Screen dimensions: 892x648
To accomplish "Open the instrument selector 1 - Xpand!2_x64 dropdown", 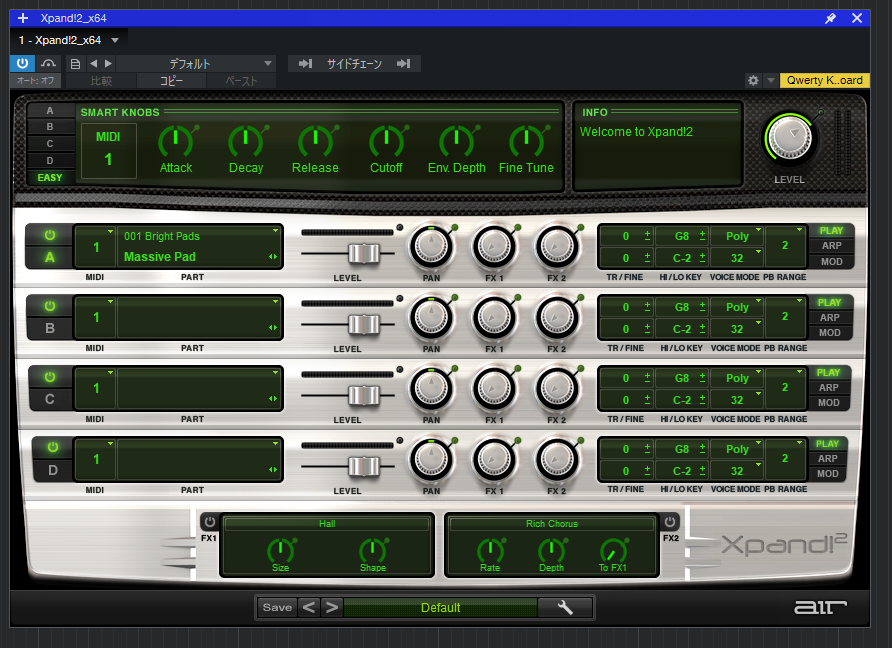I will (68, 40).
